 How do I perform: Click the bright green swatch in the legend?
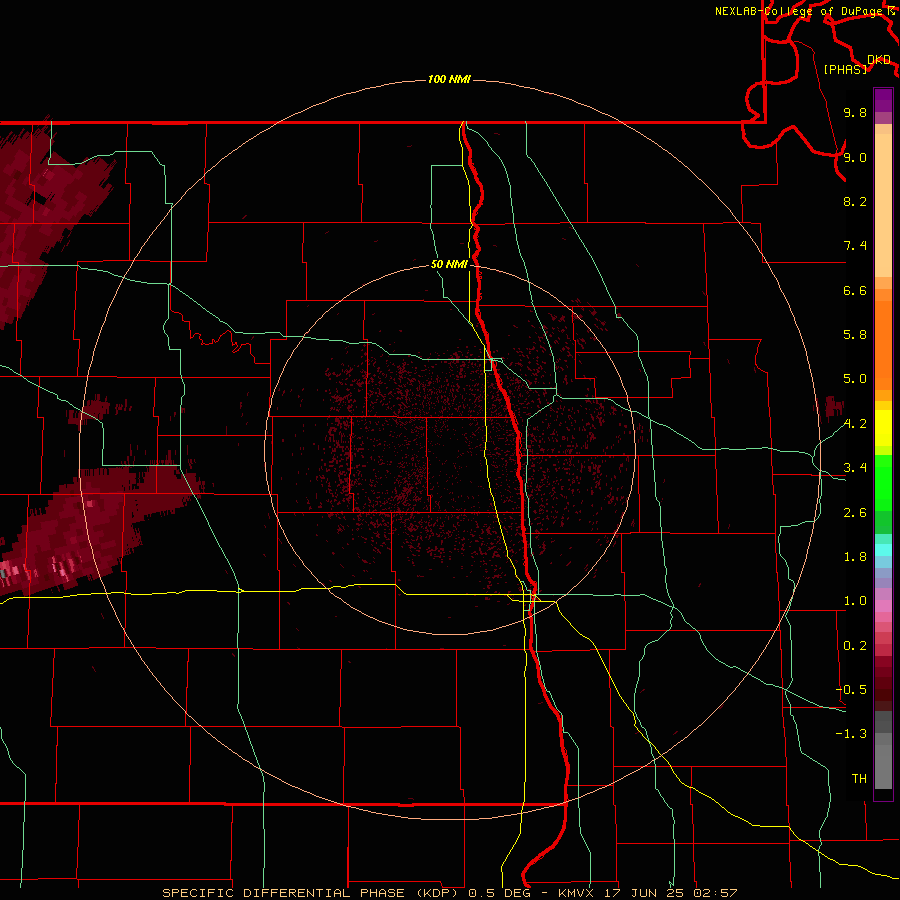pos(883,482)
